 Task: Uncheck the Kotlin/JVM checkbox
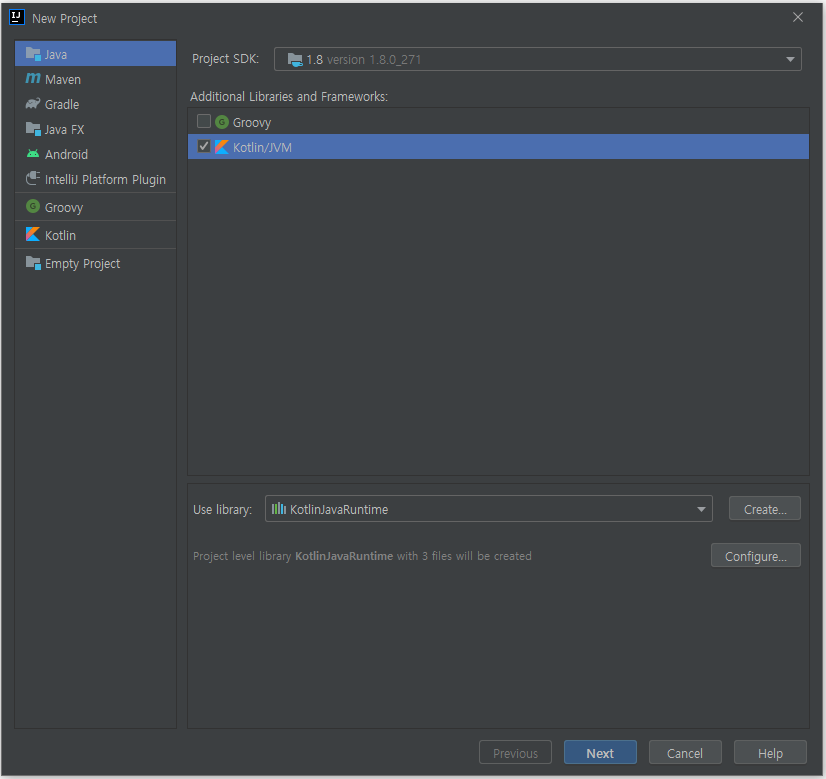point(204,146)
